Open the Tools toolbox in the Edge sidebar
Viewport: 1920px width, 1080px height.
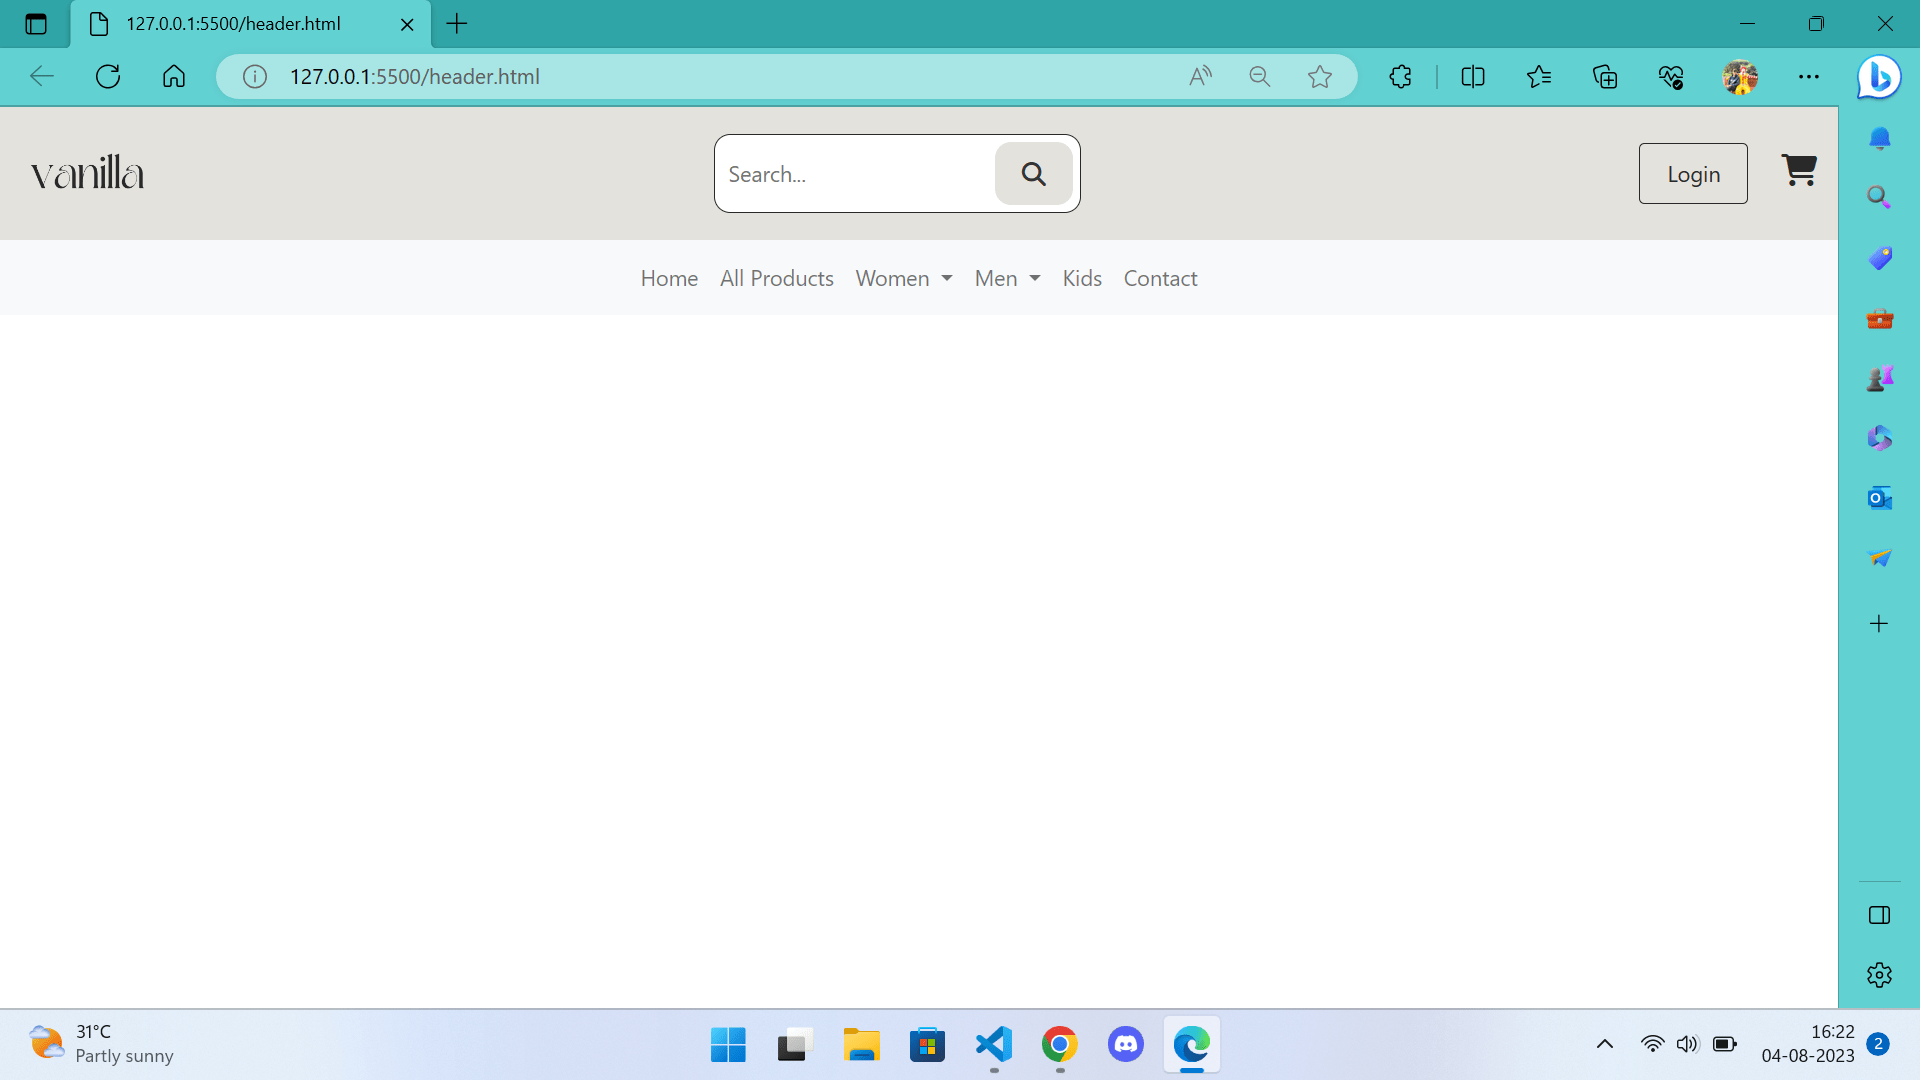coord(1879,318)
